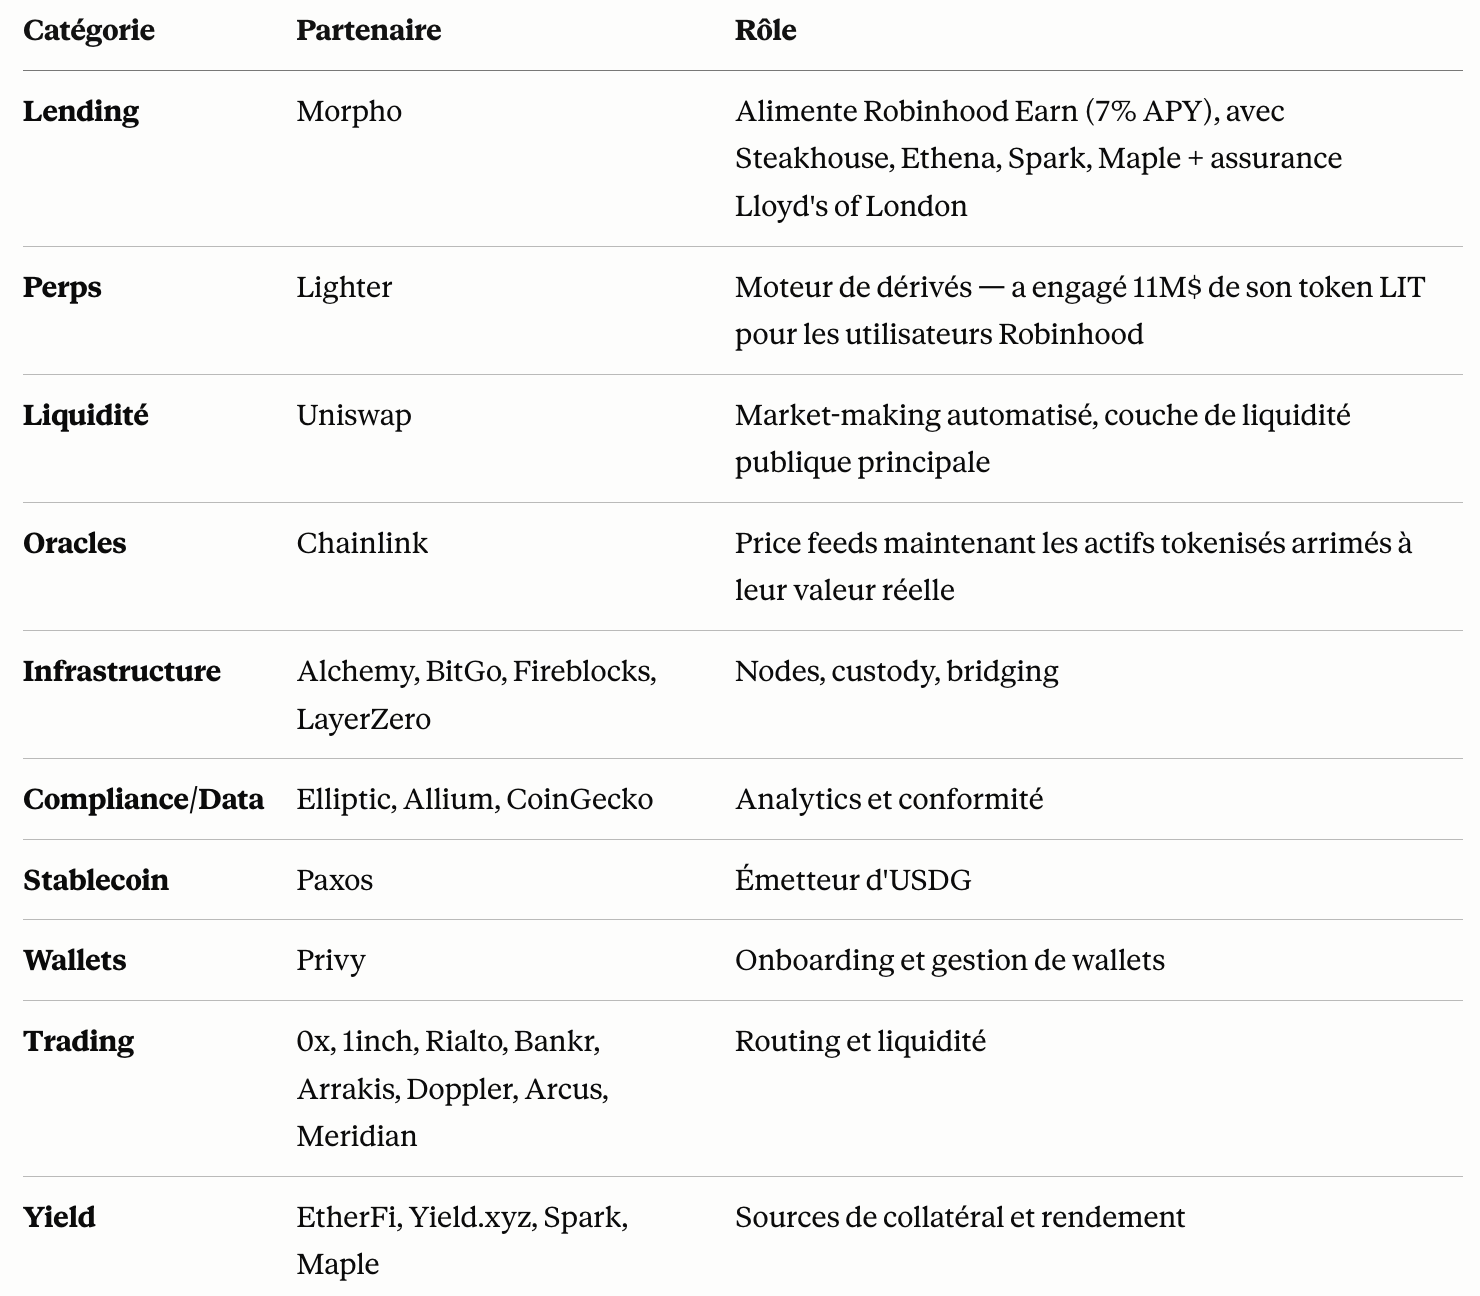Click the Compliance/Data category label
Image resolution: width=1480 pixels, height=1296 pixels.
pos(144,800)
